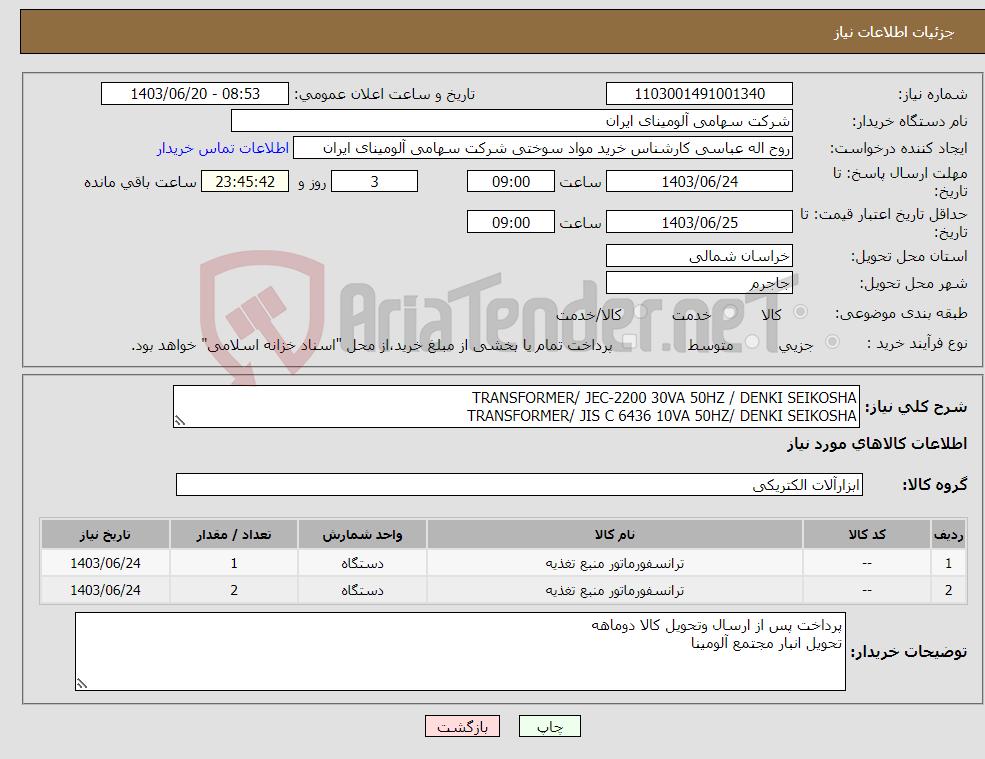Image resolution: width=985 pixels, height=759 pixels.
Task: Click row 1 date 1403/06/24 cell
Action: (106, 564)
